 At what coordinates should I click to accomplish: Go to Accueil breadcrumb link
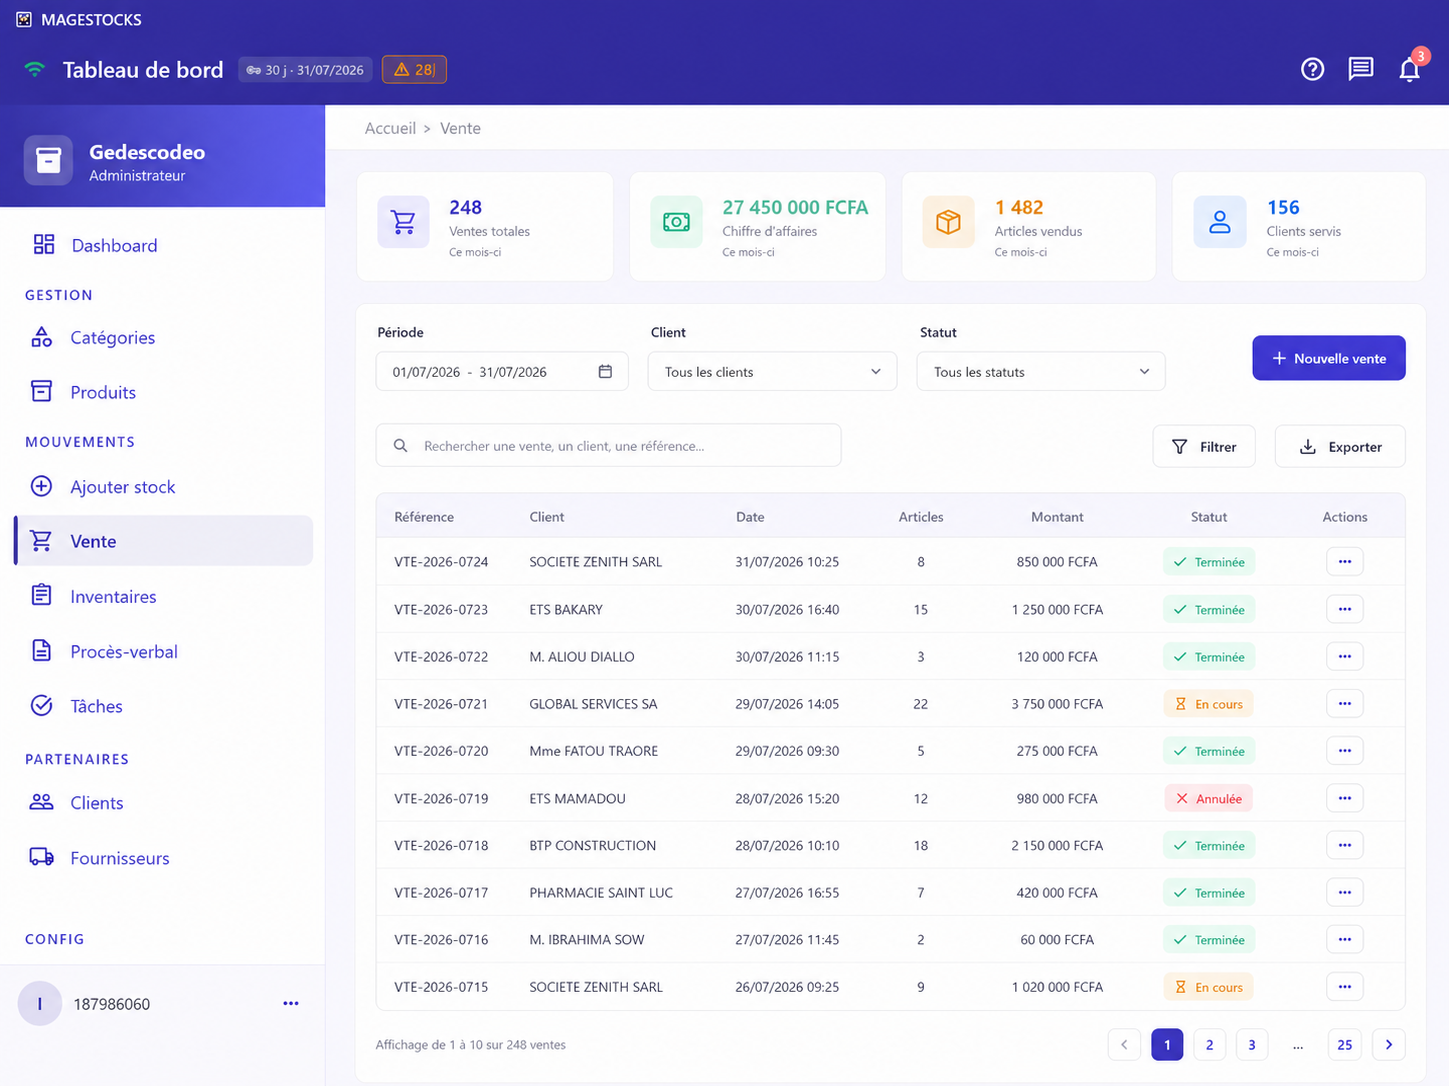pyautogui.click(x=390, y=128)
